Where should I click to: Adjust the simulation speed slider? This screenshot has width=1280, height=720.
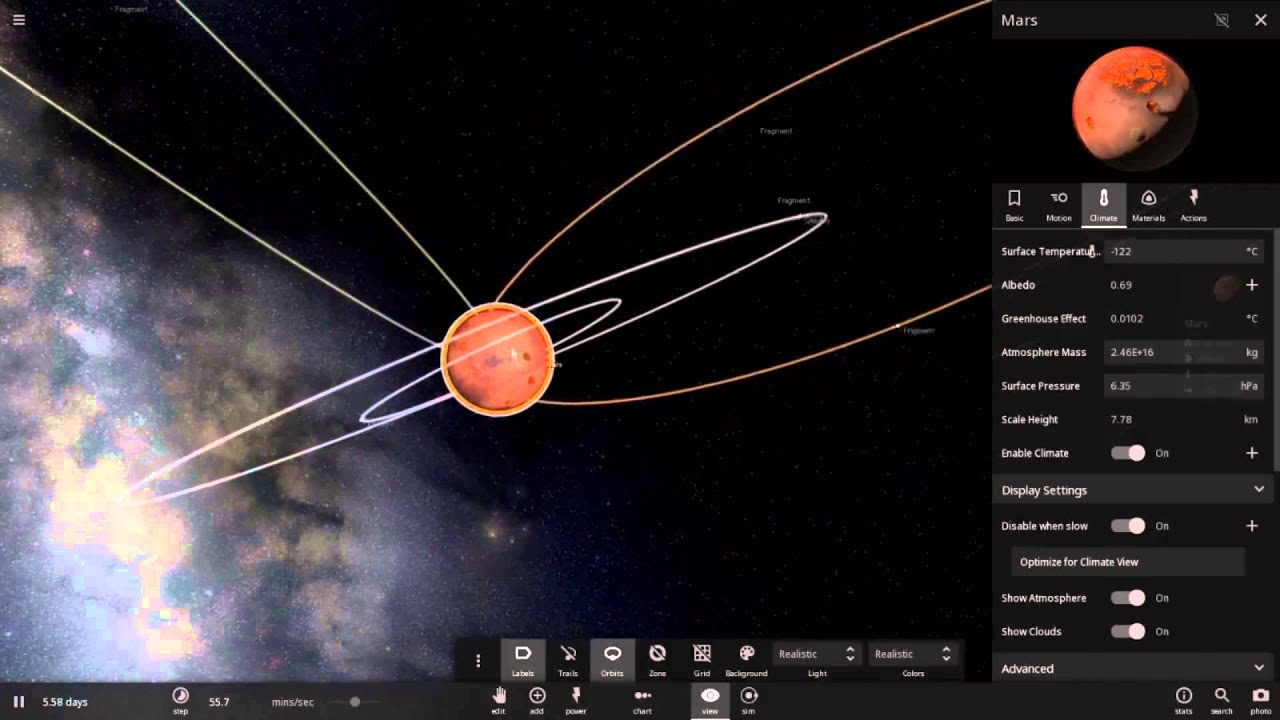point(354,702)
